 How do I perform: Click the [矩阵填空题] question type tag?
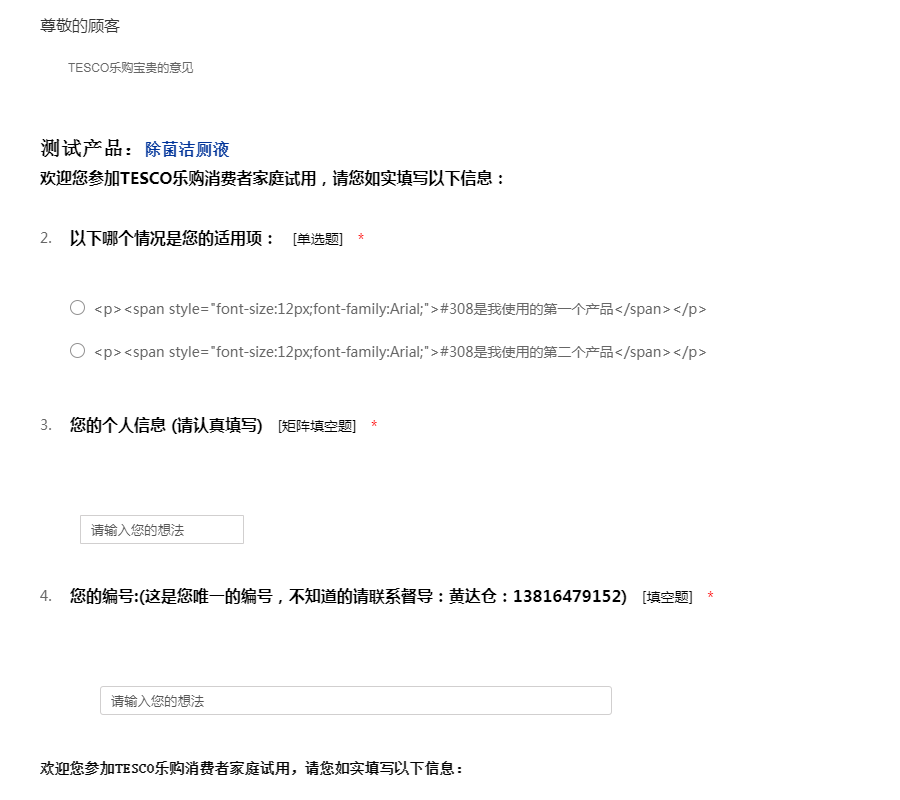pyautogui.click(x=317, y=426)
